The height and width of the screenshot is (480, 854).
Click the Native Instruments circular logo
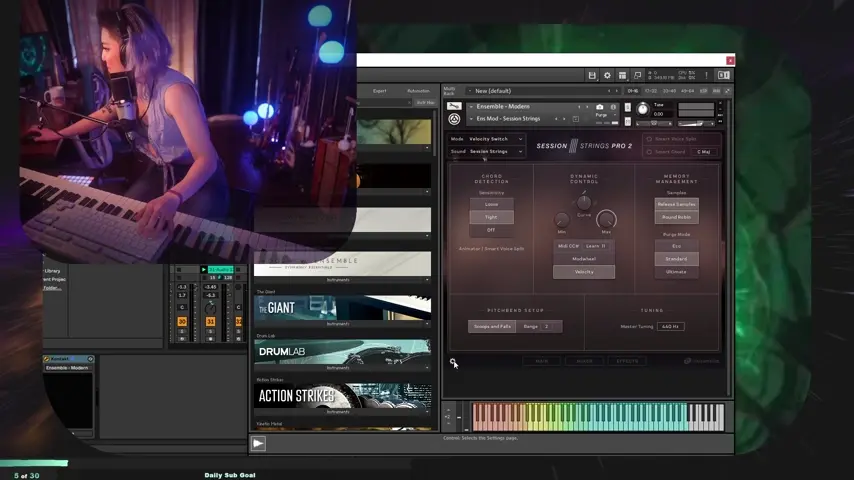(x=454, y=119)
